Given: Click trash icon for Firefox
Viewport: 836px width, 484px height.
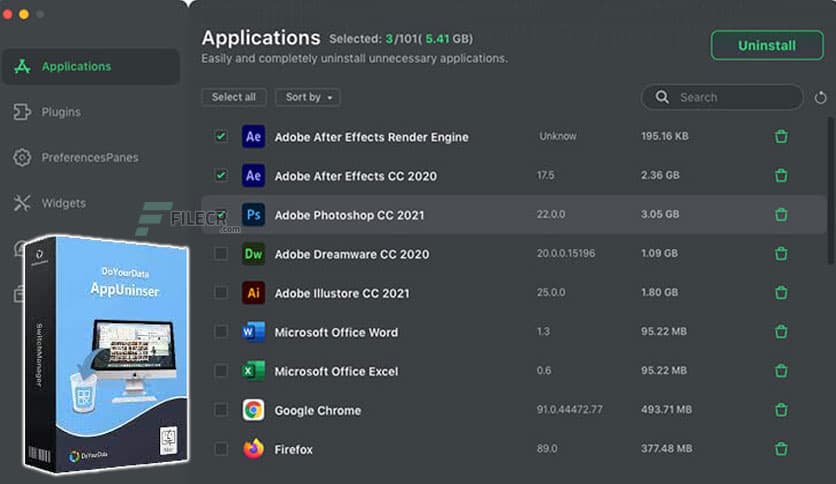Looking at the screenshot, I should 781,449.
